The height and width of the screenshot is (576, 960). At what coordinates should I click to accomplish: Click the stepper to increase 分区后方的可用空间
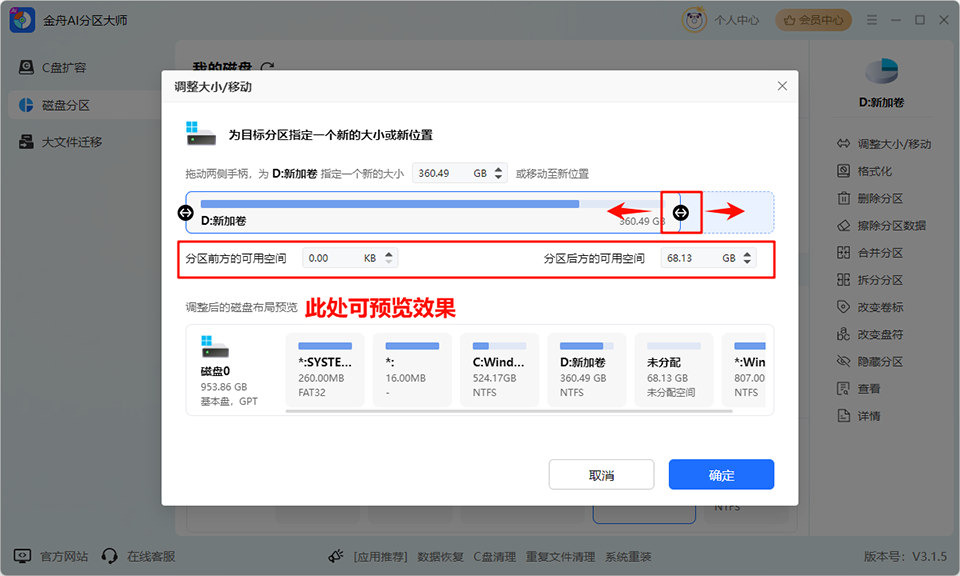[746, 253]
